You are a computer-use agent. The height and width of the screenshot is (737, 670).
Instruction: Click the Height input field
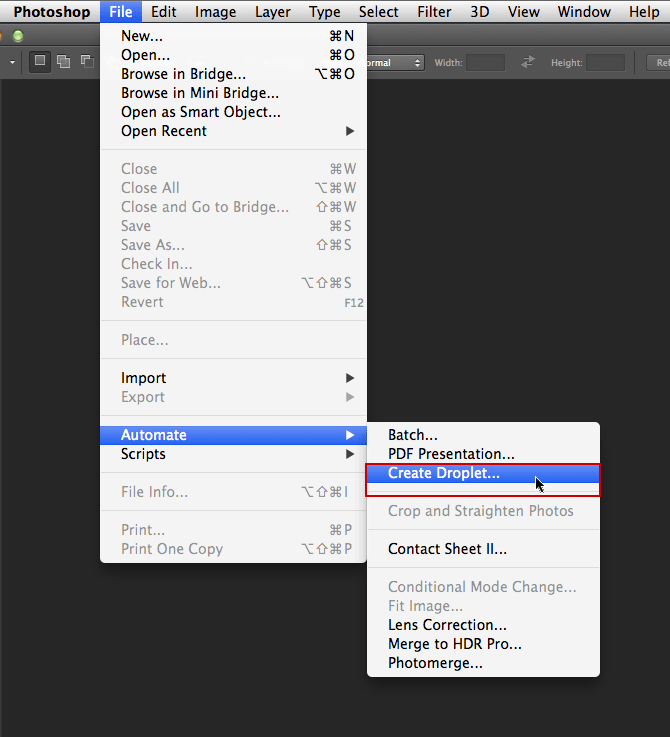605,62
